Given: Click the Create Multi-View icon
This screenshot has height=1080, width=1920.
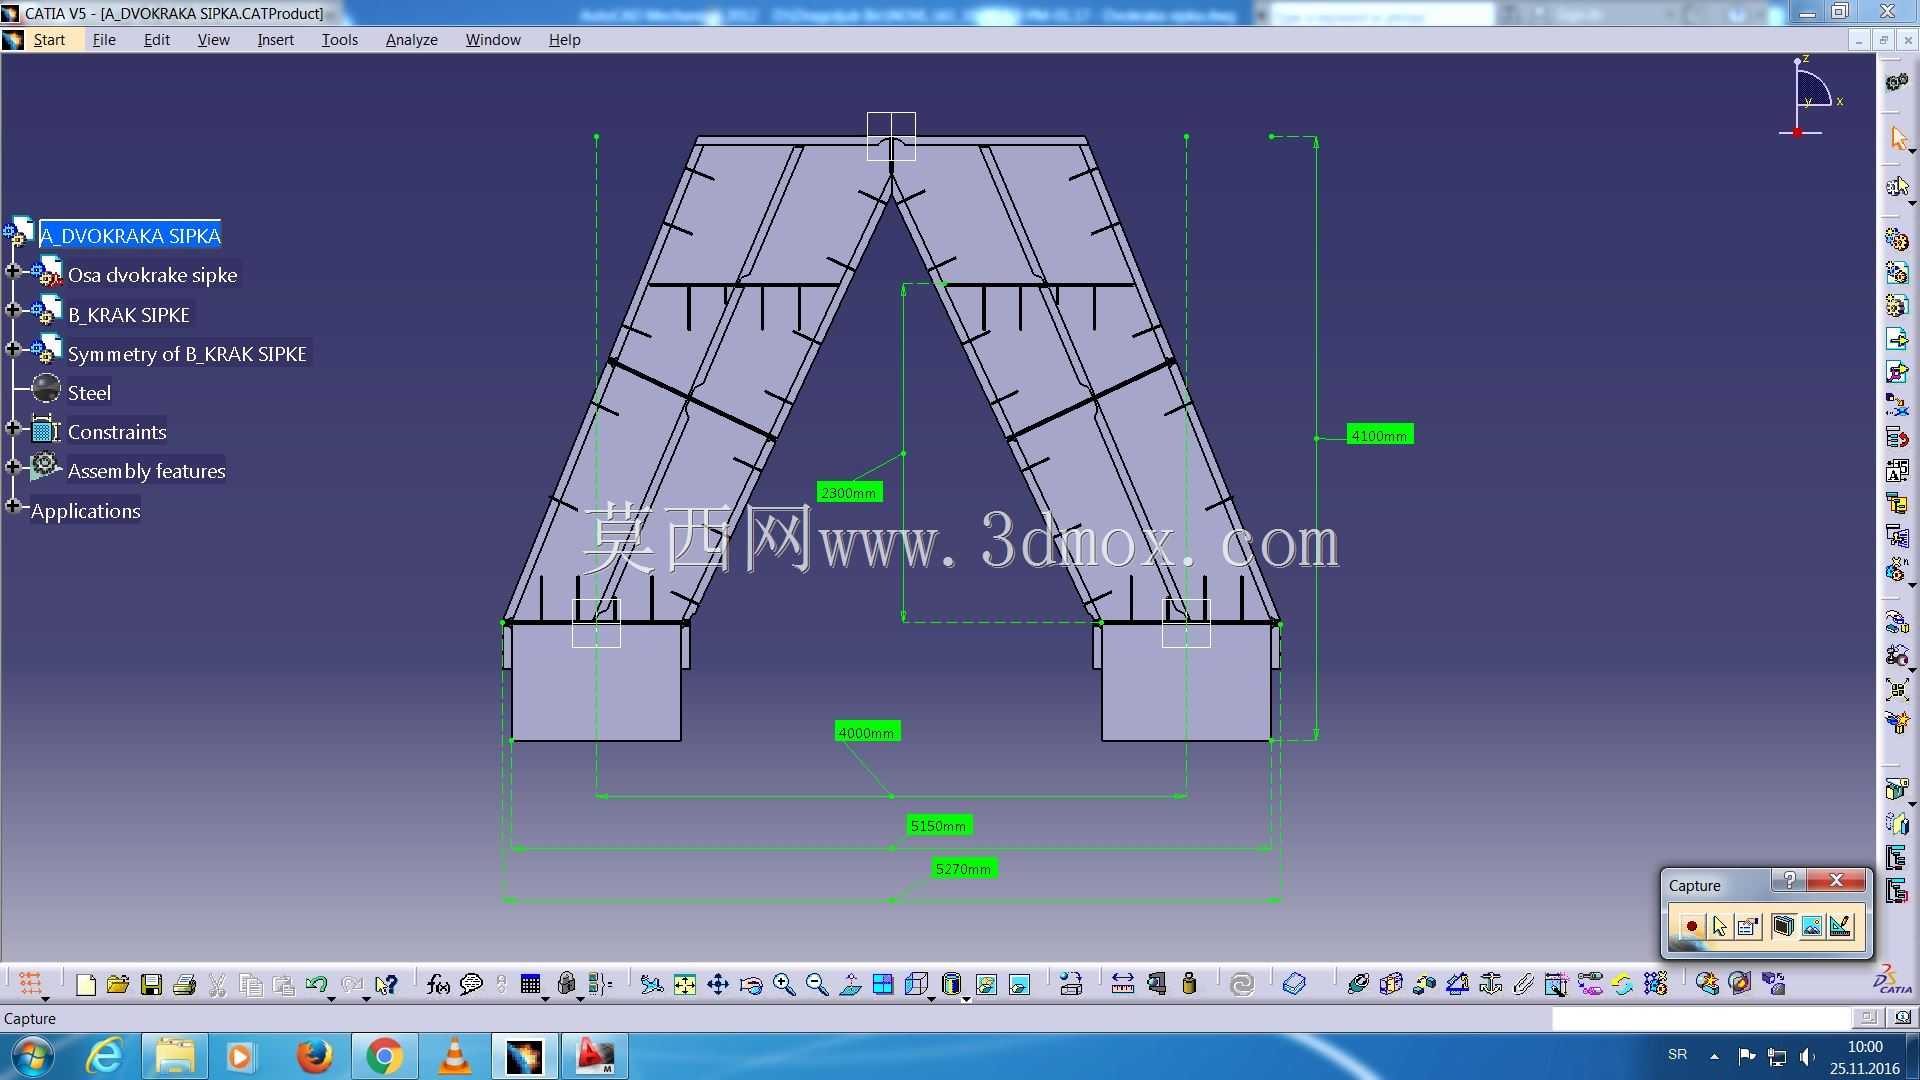Looking at the screenshot, I should [x=883, y=985].
